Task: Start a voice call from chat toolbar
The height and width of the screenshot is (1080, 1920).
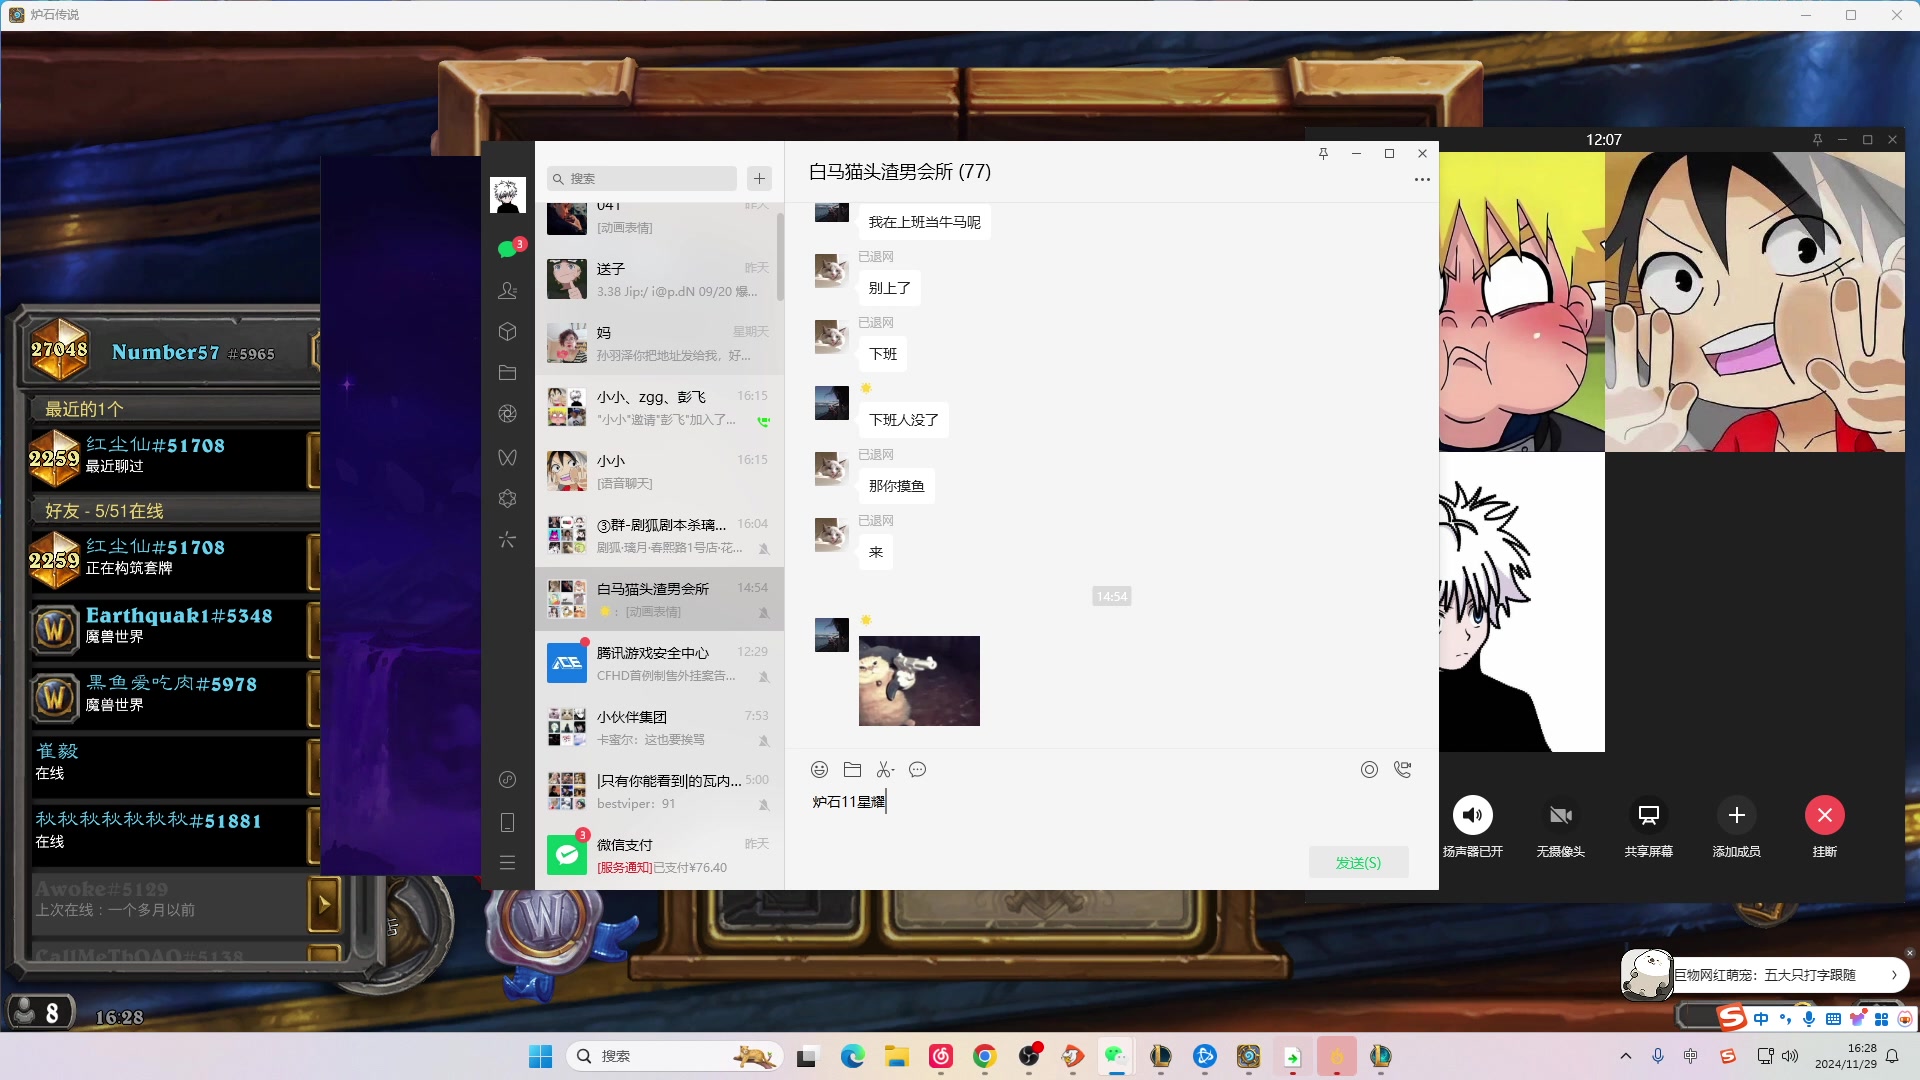Action: click(1403, 769)
